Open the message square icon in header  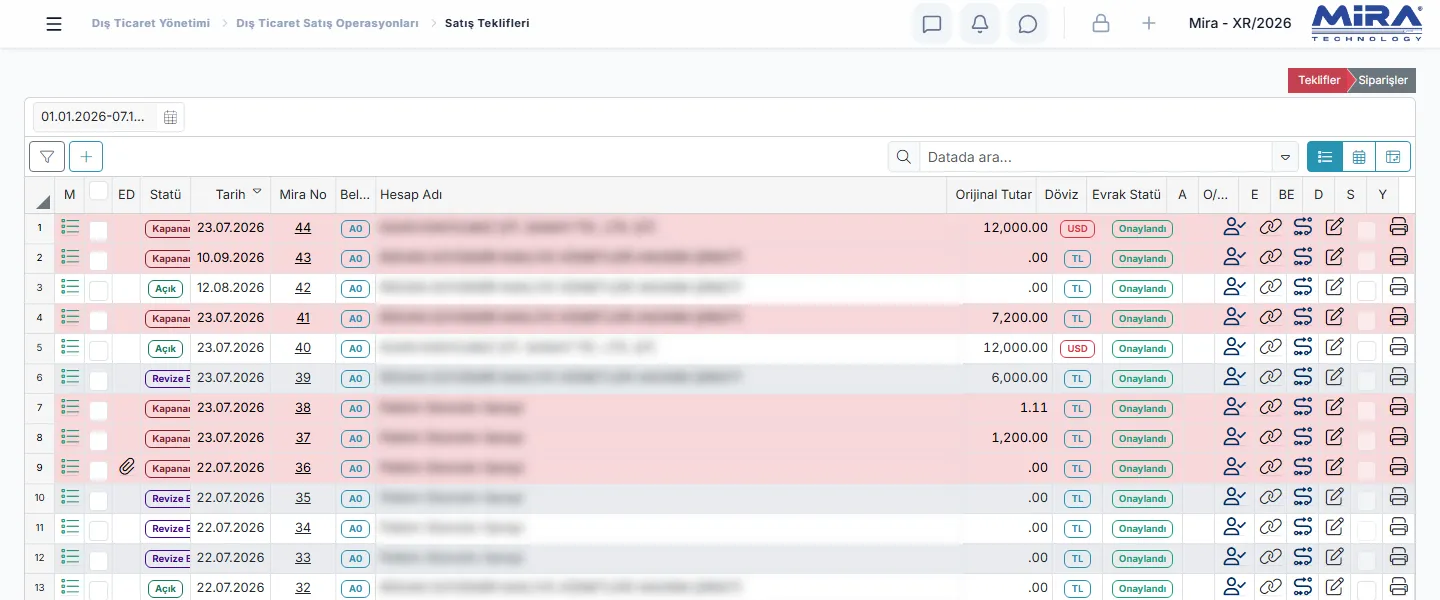pos(932,24)
